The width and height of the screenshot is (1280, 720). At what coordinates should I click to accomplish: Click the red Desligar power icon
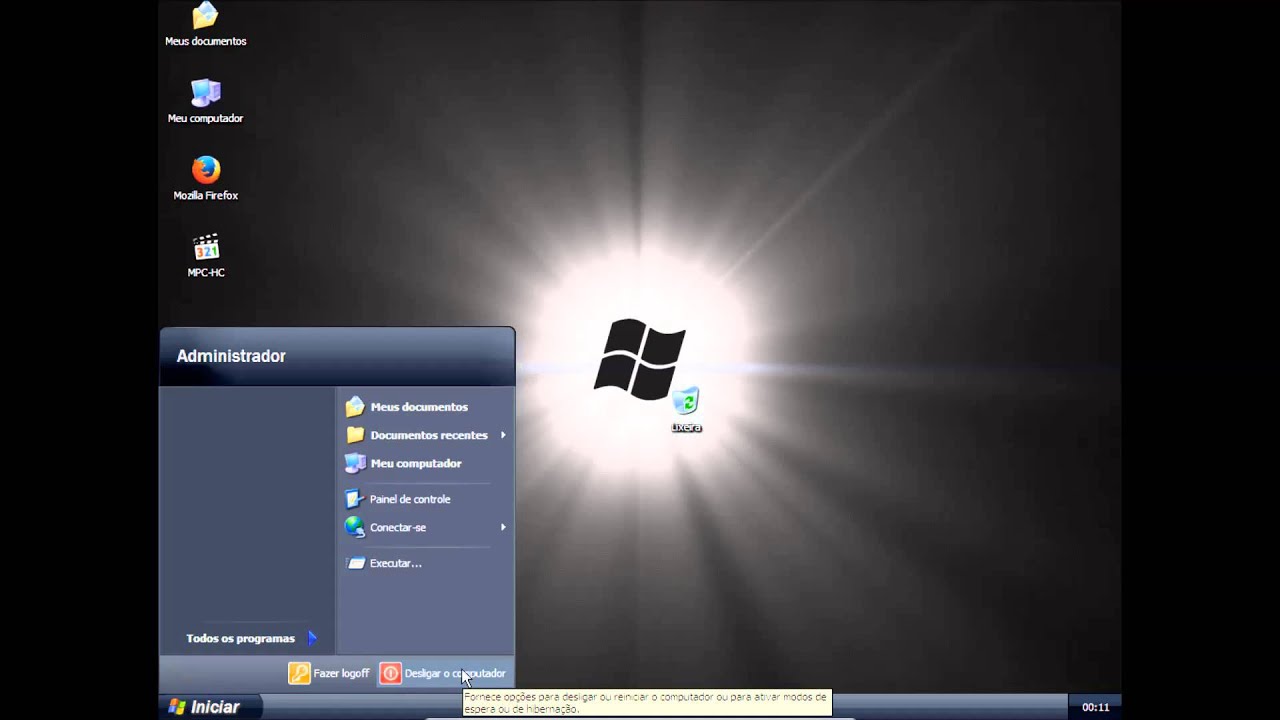(x=391, y=673)
